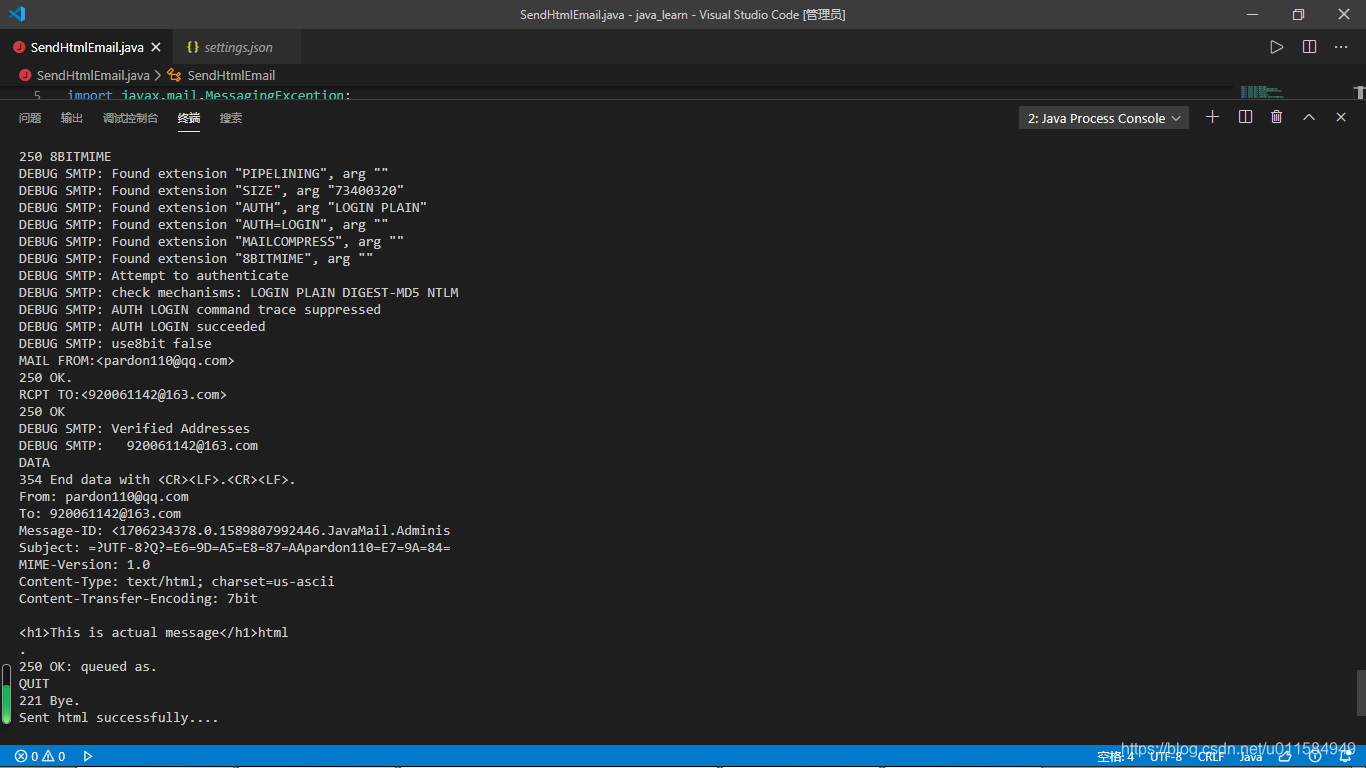Click the '250 8BITMIME' terminal line

65,156
